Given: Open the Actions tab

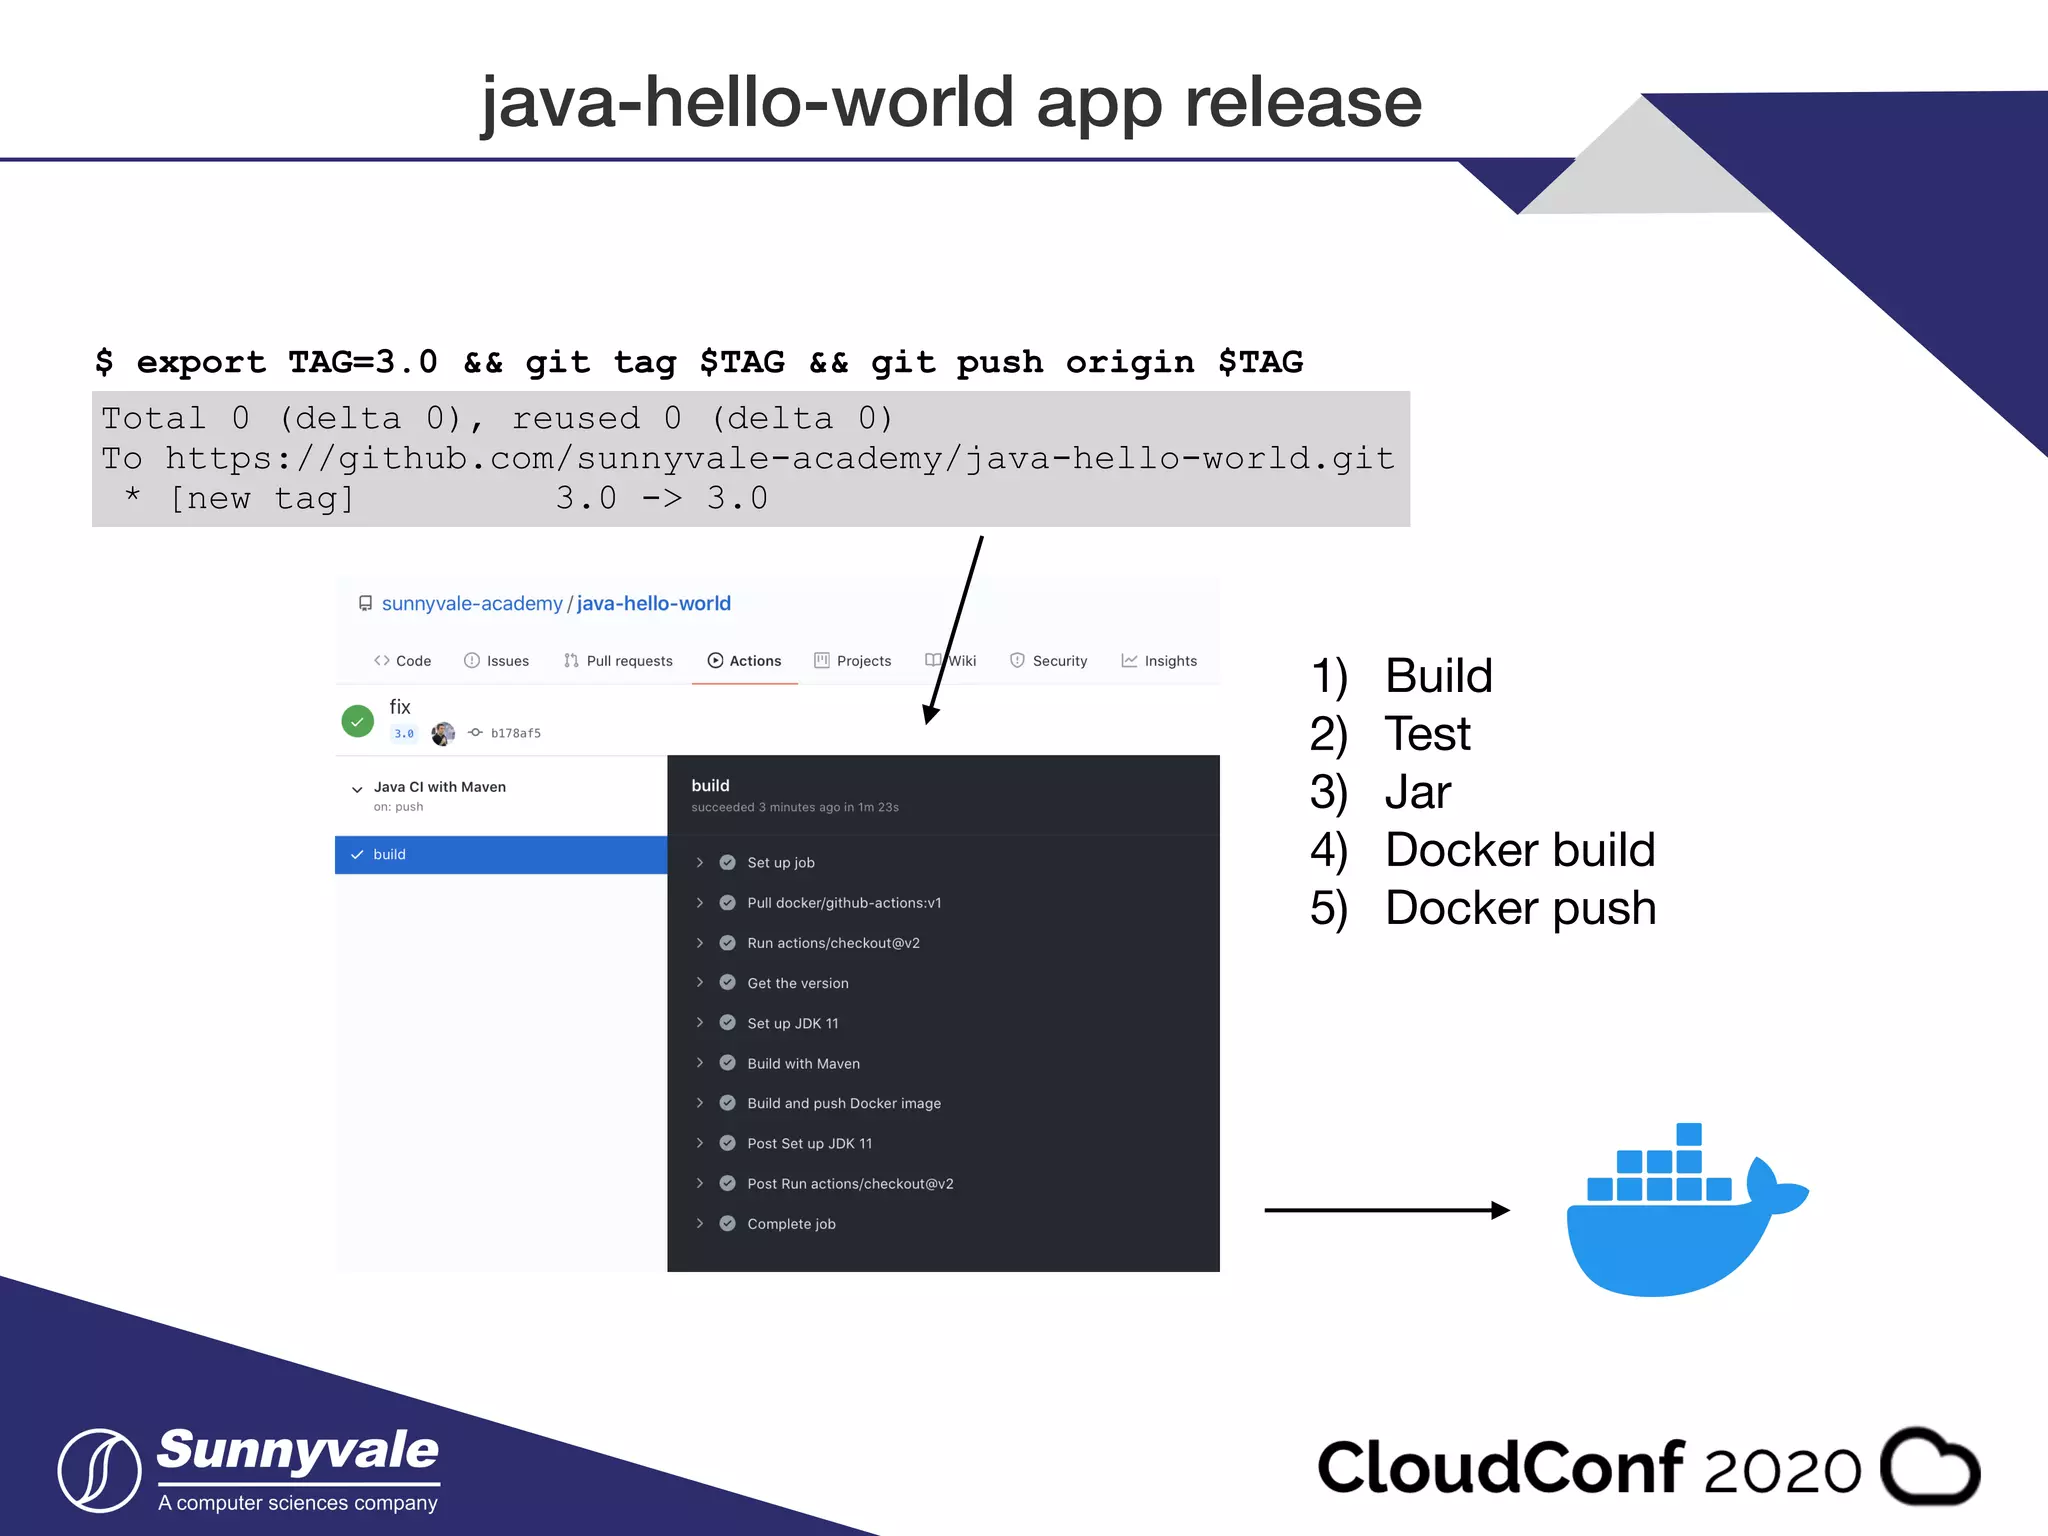Looking at the screenshot, I should point(744,661).
